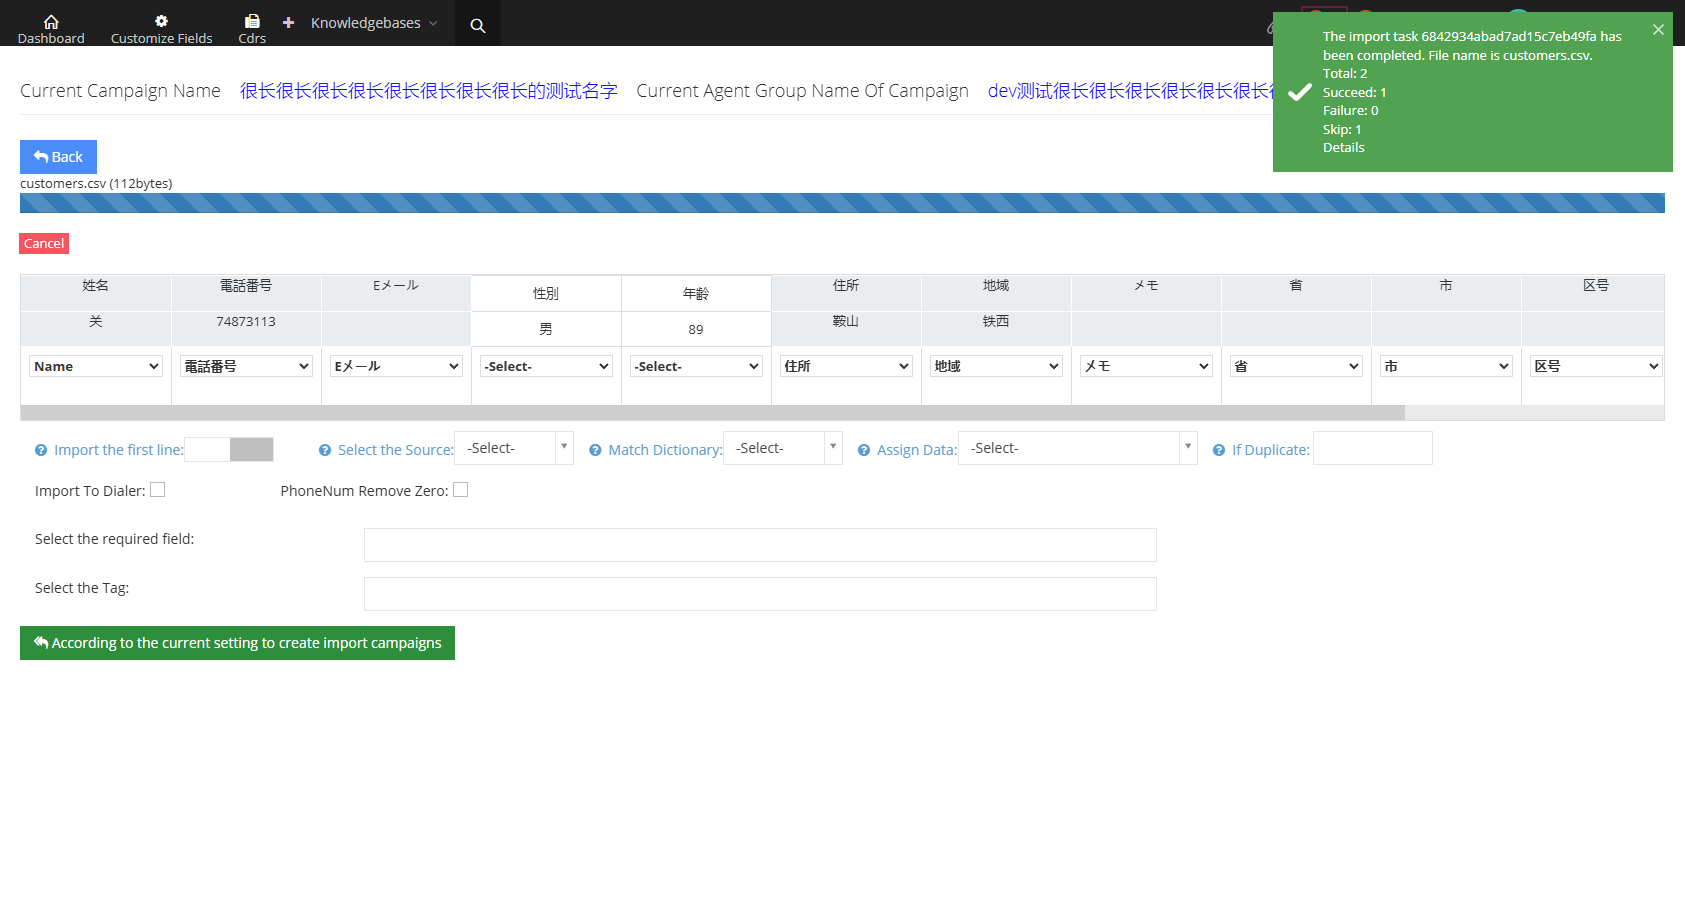
Task: Open the Select the Source dropdown
Action: [514, 448]
